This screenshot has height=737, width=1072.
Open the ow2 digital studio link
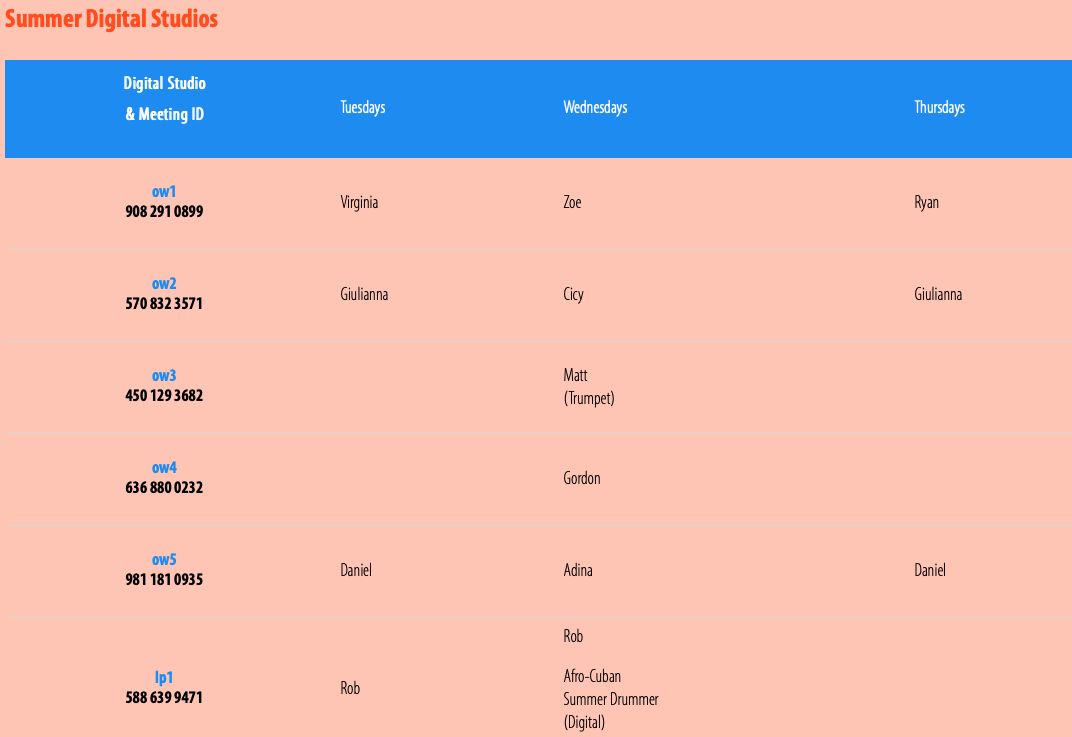(164, 284)
